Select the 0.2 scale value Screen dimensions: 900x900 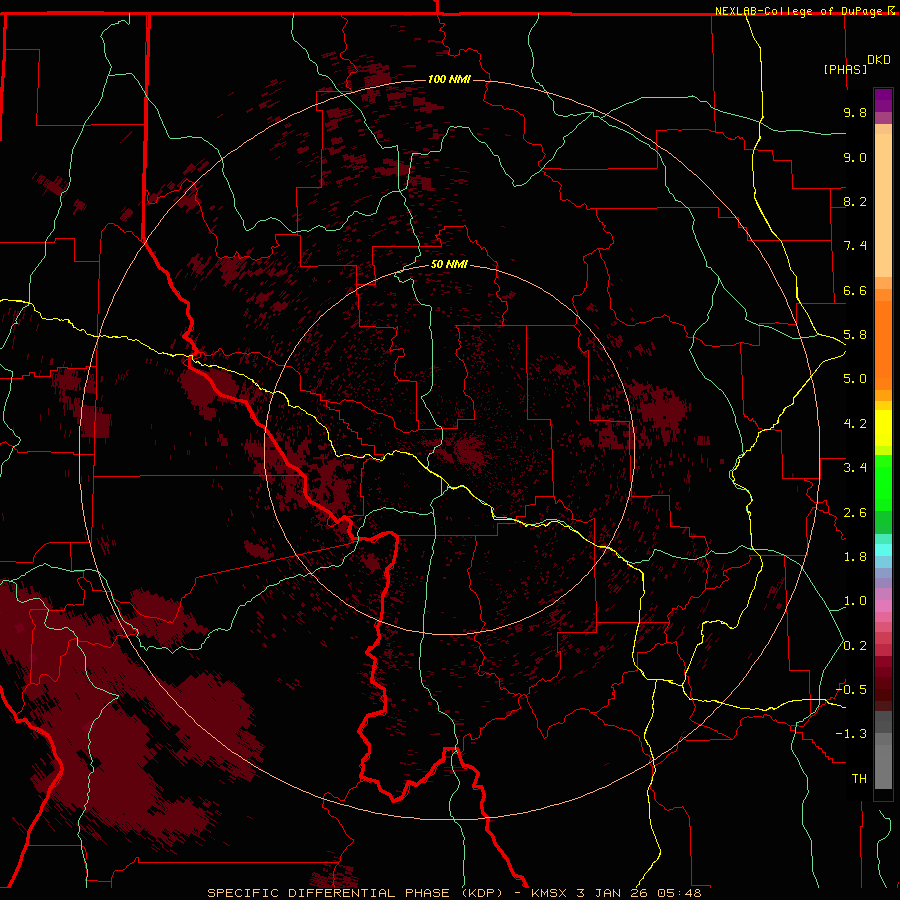(855, 646)
